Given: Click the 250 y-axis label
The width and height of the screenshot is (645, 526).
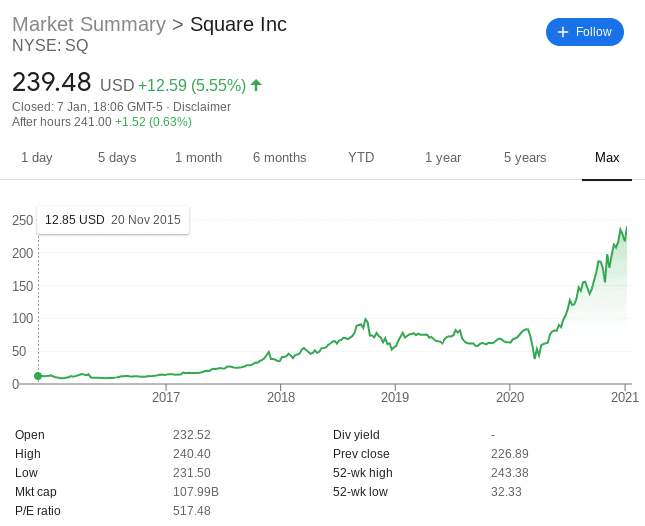Looking at the screenshot, I should pos(23,220).
